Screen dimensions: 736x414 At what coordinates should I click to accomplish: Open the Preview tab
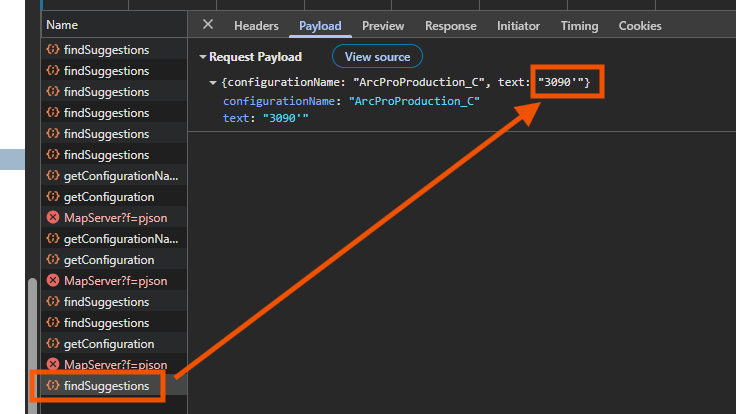(383, 26)
